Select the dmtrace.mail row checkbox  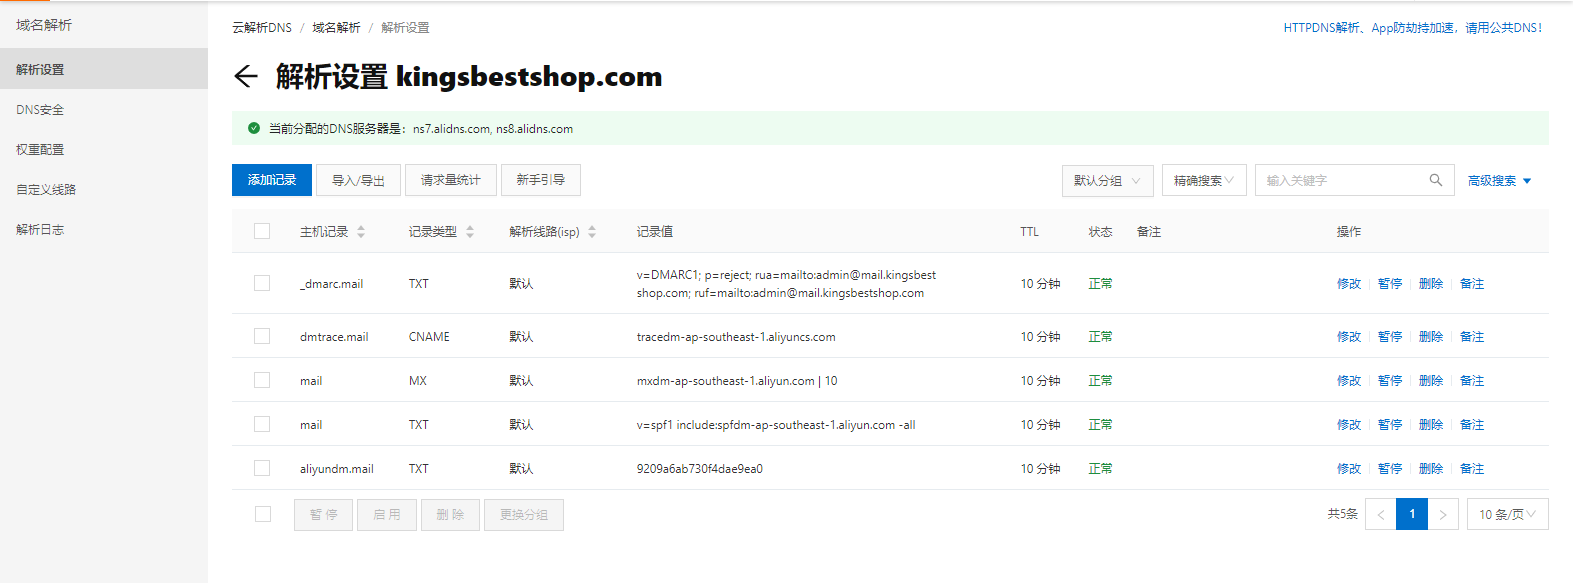coord(262,336)
